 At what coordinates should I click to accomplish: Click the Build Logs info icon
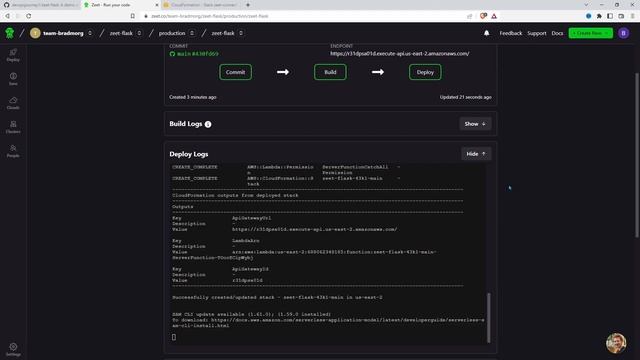(x=208, y=124)
